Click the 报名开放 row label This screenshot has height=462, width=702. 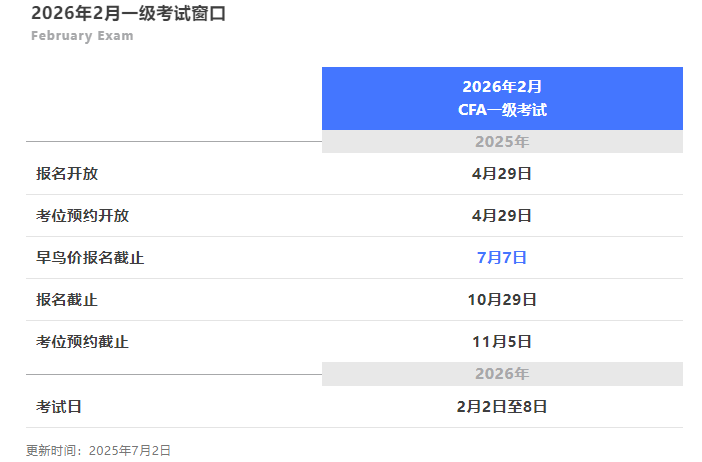click(67, 174)
